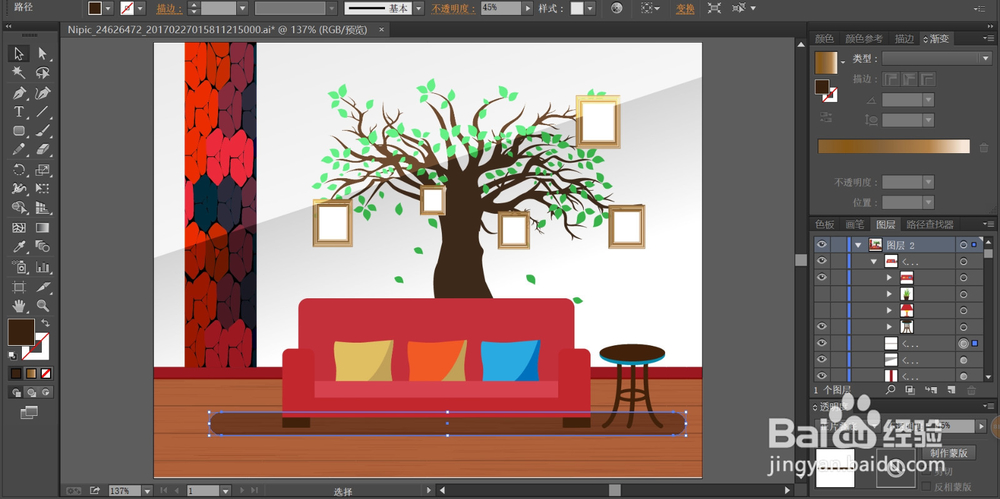
Task: Show the hidden plant sublayer
Action: (821, 294)
